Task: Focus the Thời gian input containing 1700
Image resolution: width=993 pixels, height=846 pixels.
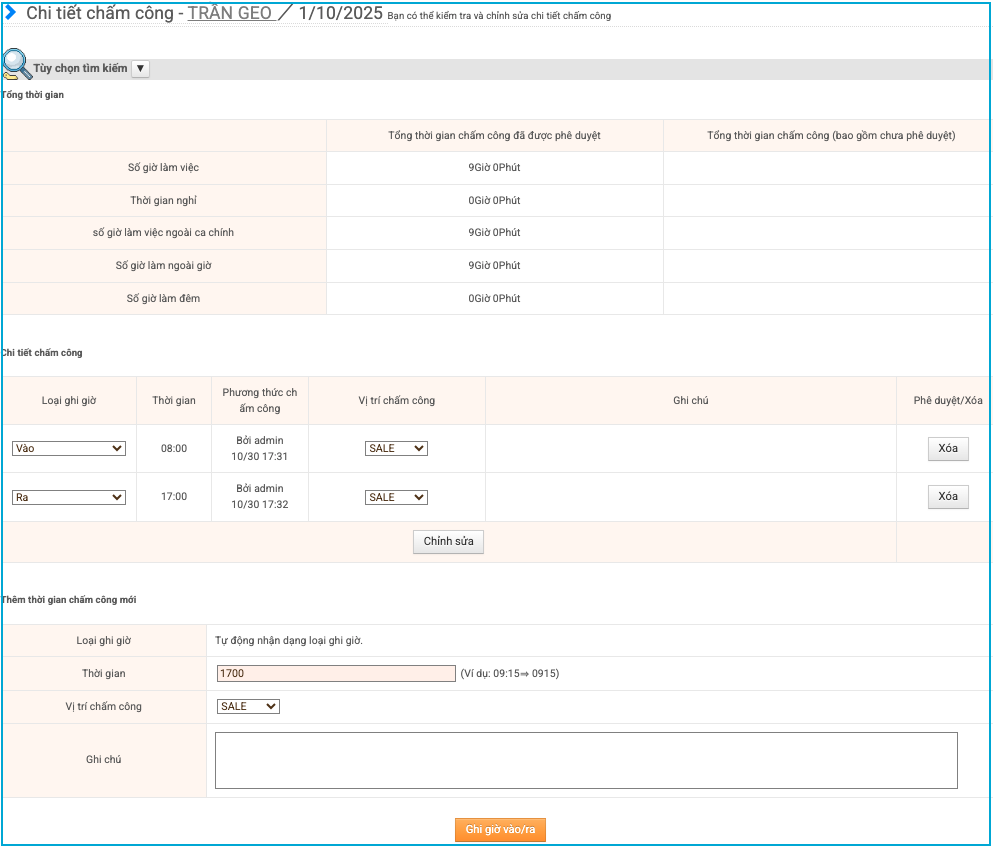Action: [336, 674]
